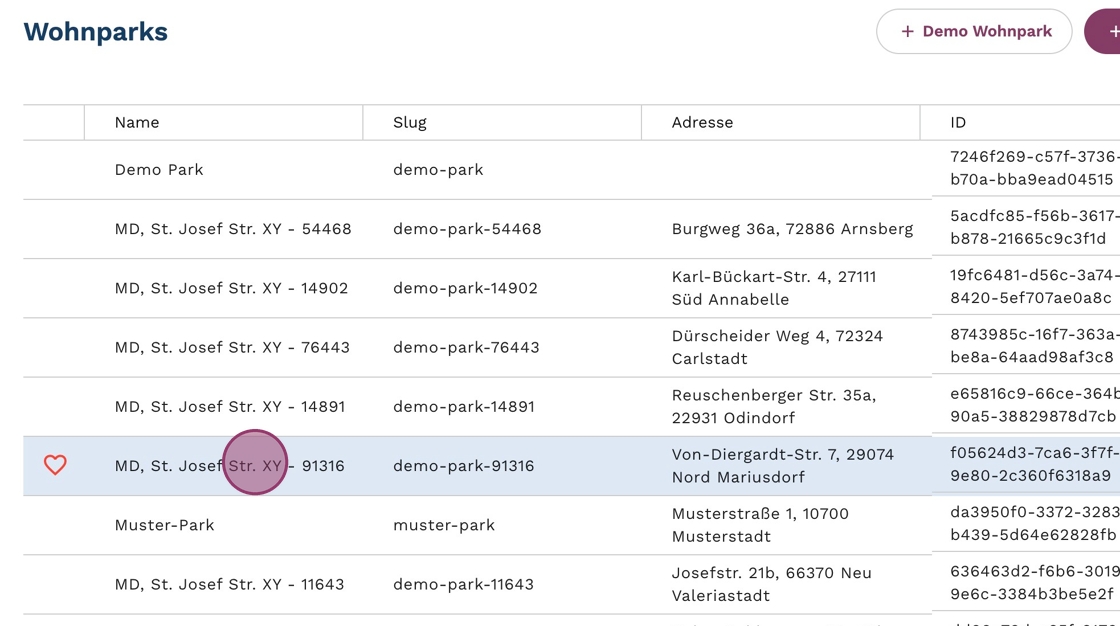Click the slug "demo-park"
This screenshot has height=626, width=1120.
438,169
